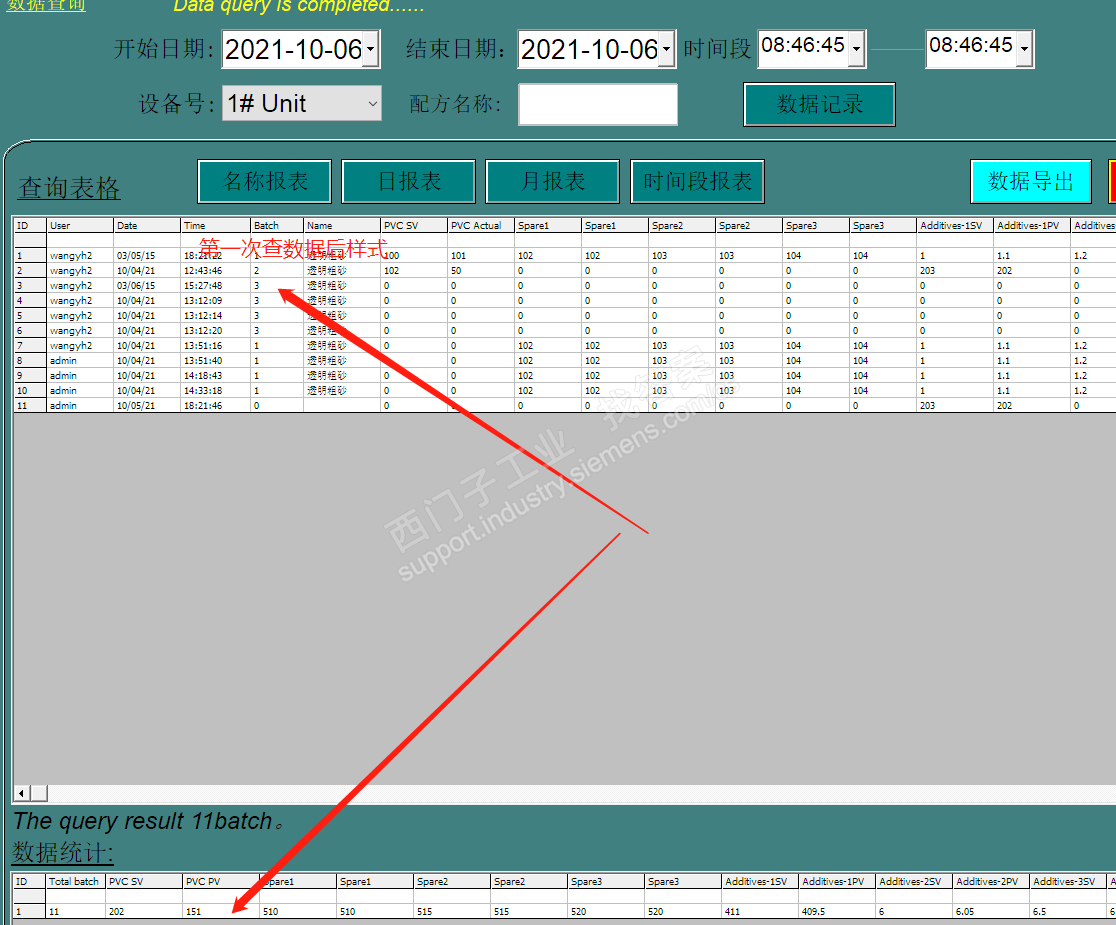This screenshot has width=1116, height=925.
Task: Open the 月报表 monthly report
Action: pyautogui.click(x=552, y=181)
